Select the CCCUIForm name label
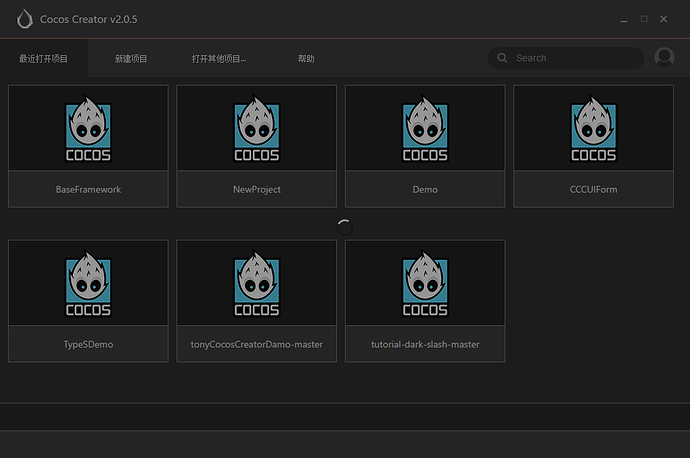Screen dimensions: 690x458 [594, 190]
